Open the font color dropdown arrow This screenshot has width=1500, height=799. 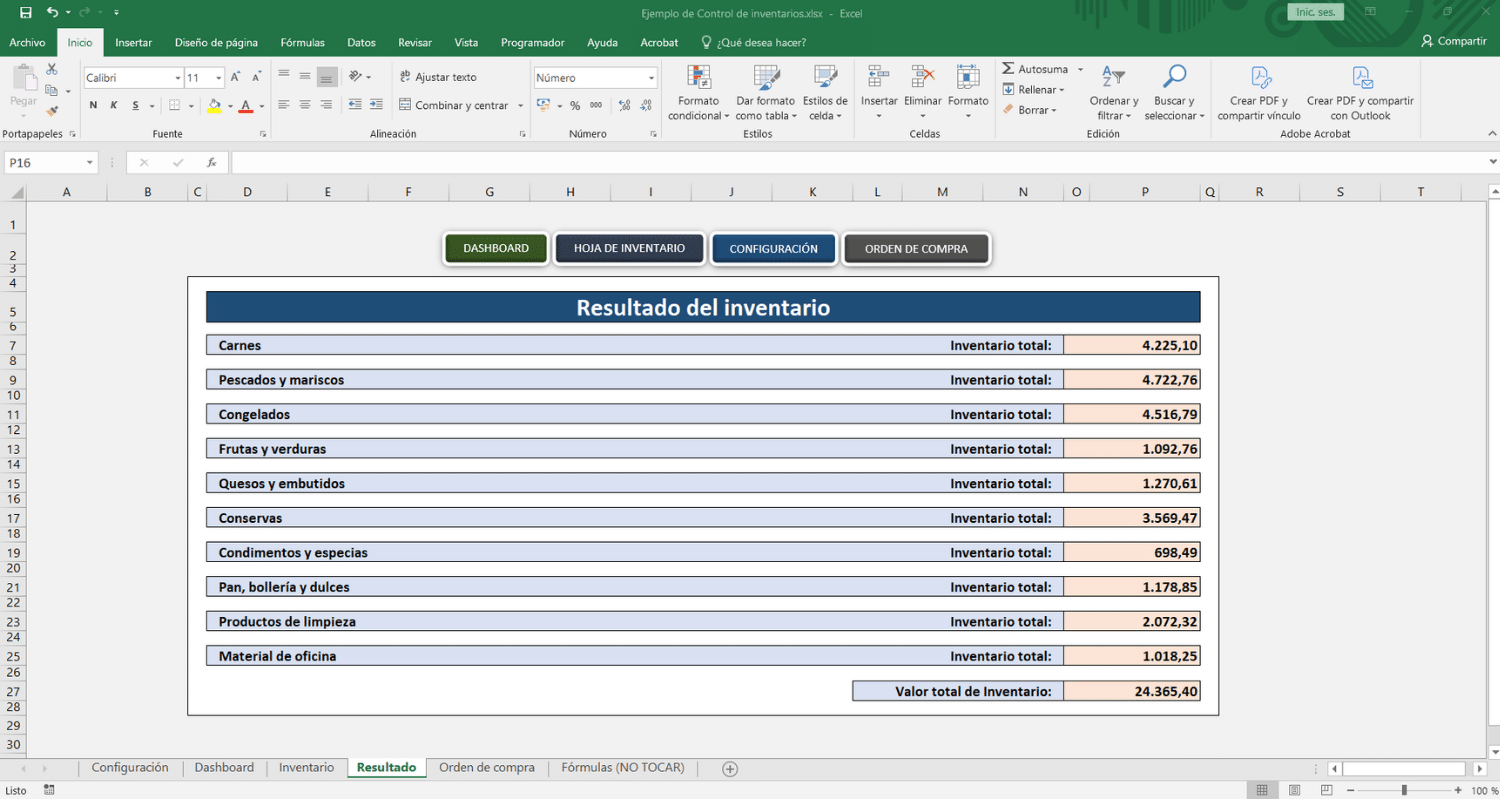point(262,106)
